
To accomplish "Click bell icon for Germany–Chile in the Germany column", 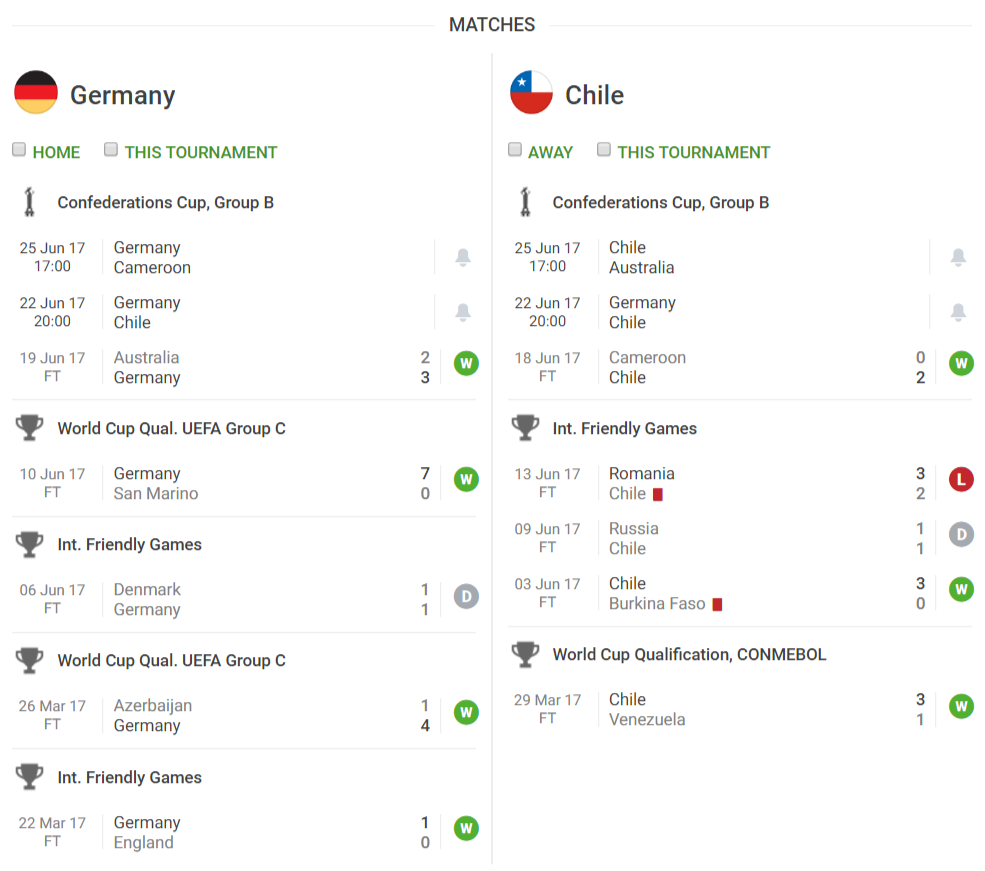I will coord(463,312).
